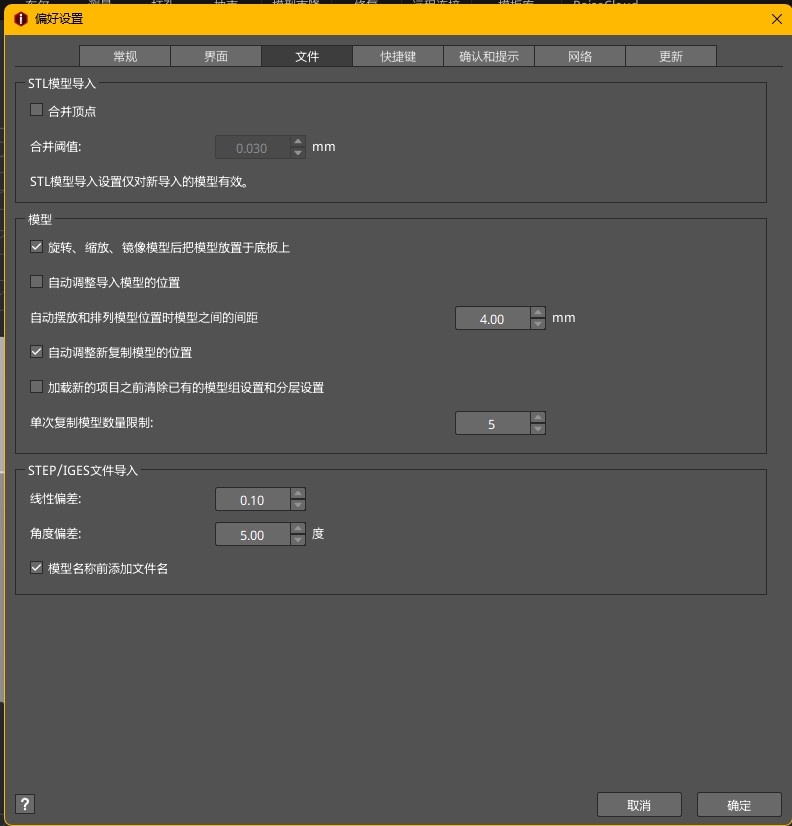The width and height of the screenshot is (792, 826).
Task: Click the STL模型导入设置仅对新导入的模型有效 note
Action: (x=139, y=182)
